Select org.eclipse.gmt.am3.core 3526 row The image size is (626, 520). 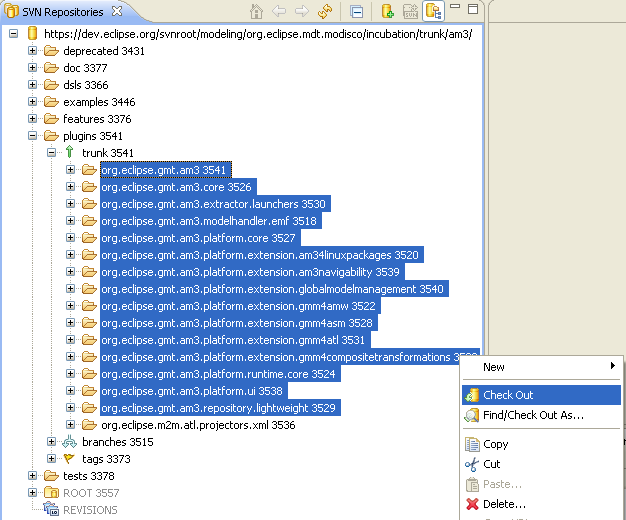pyautogui.click(x=178, y=187)
